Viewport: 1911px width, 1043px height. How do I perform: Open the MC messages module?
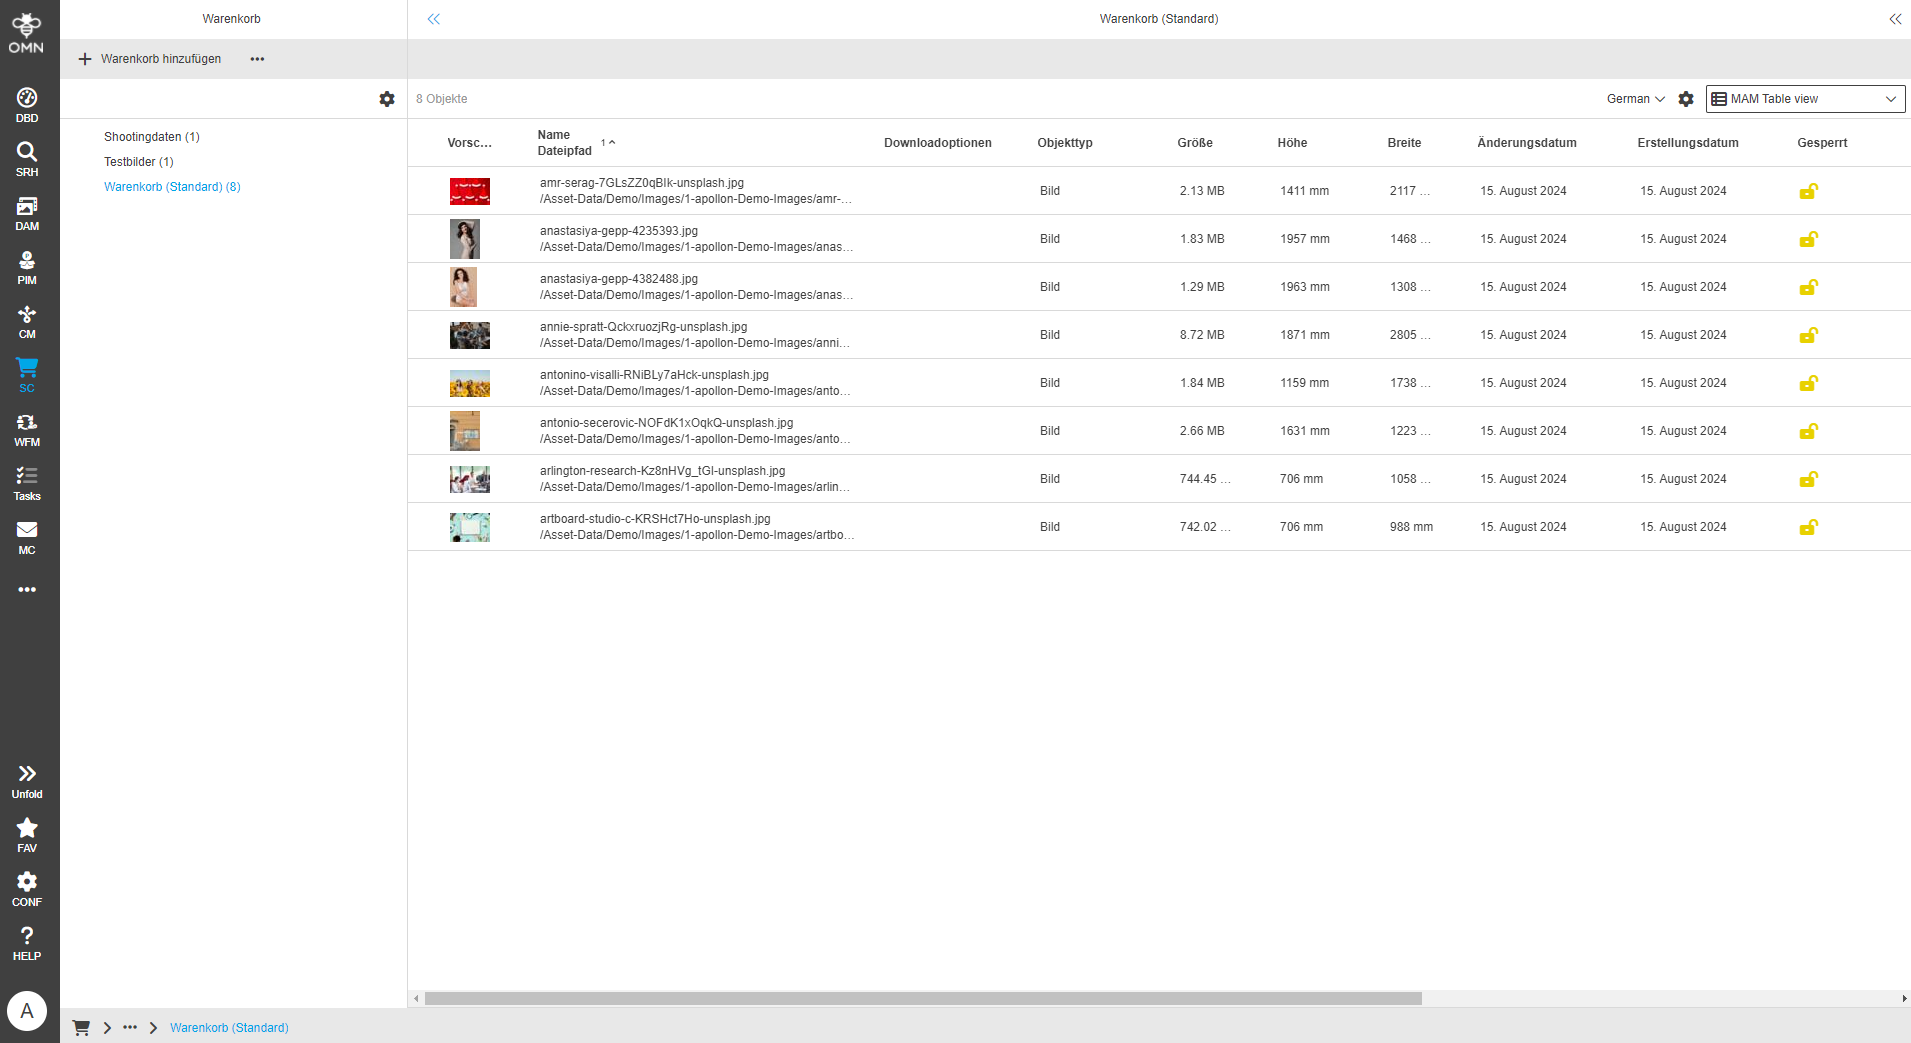click(x=26, y=539)
